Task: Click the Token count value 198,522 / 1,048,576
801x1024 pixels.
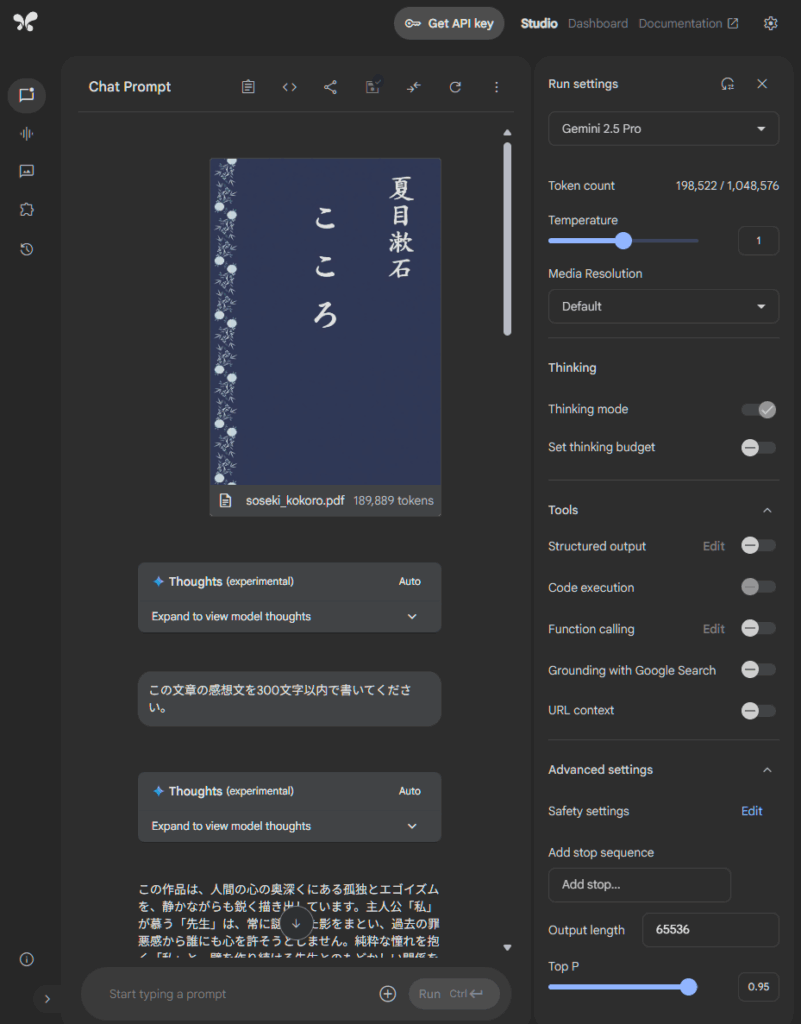Action: (x=727, y=185)
